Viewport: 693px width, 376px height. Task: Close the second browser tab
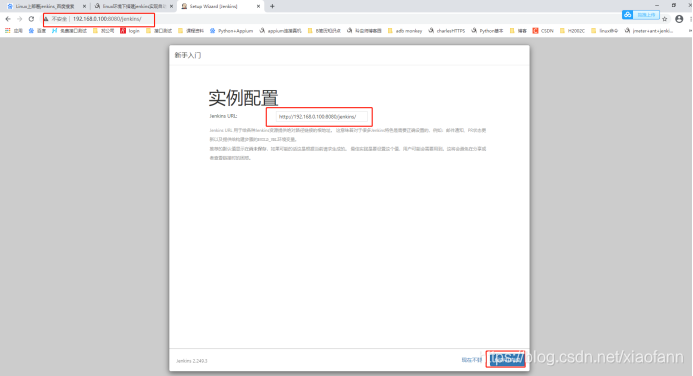point(171,6)
